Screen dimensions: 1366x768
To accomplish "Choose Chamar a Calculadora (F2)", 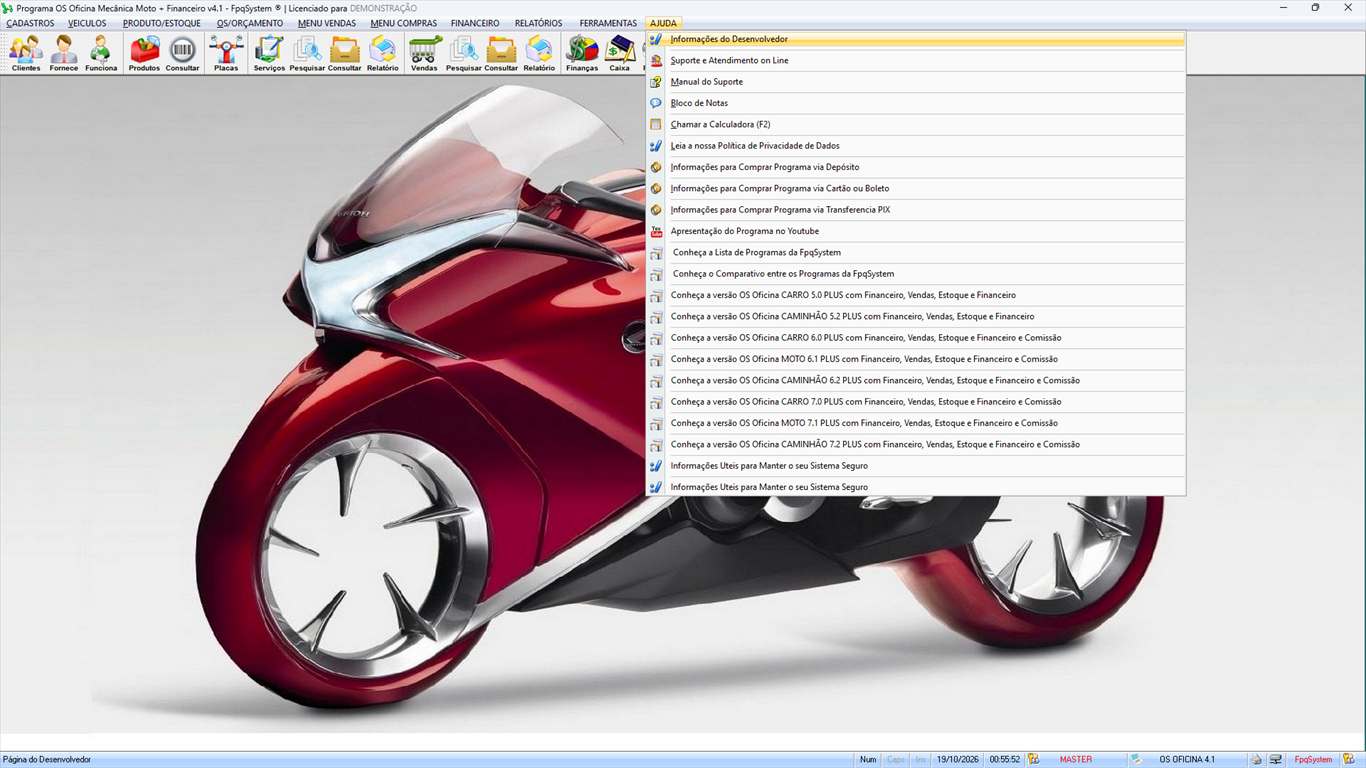I will point(916,124).
